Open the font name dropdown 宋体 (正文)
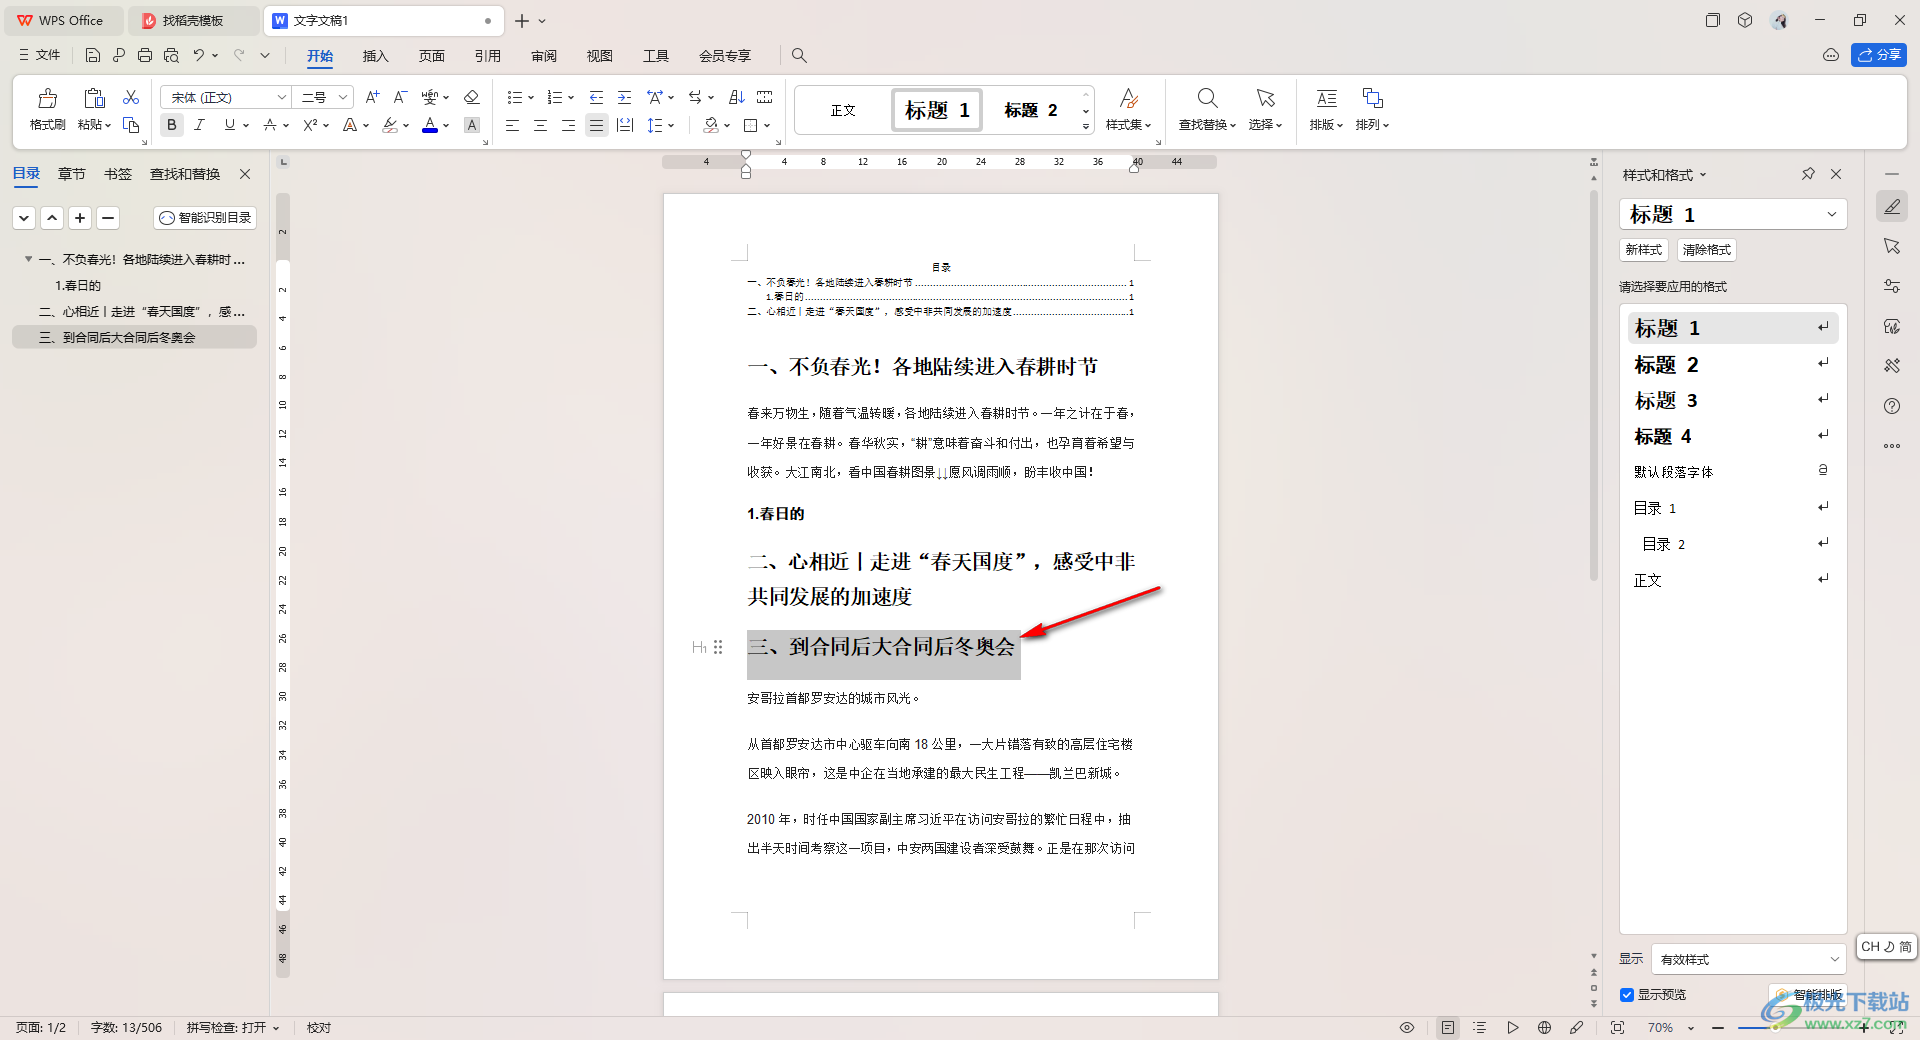 pos(282,97)
